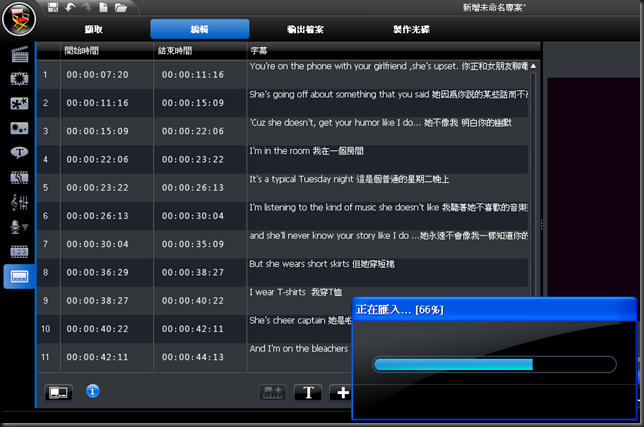Select subtitle 'She's going off about something'
The image size is (644, 427).
tap(389, 94)
